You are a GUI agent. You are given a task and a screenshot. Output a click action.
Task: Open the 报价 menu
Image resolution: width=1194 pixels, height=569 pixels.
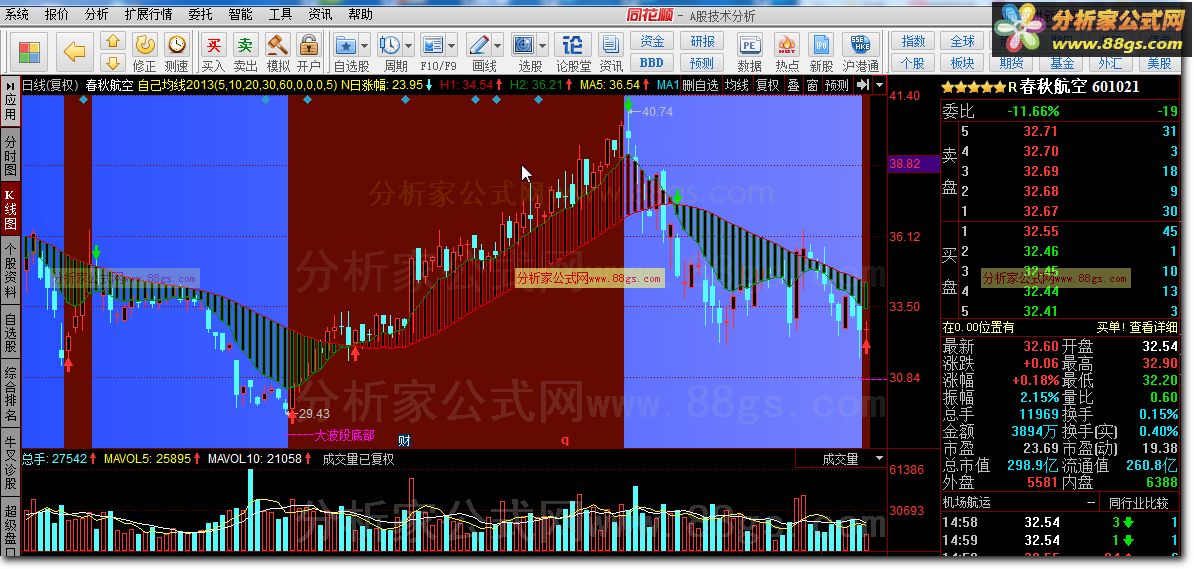point(56,14)
